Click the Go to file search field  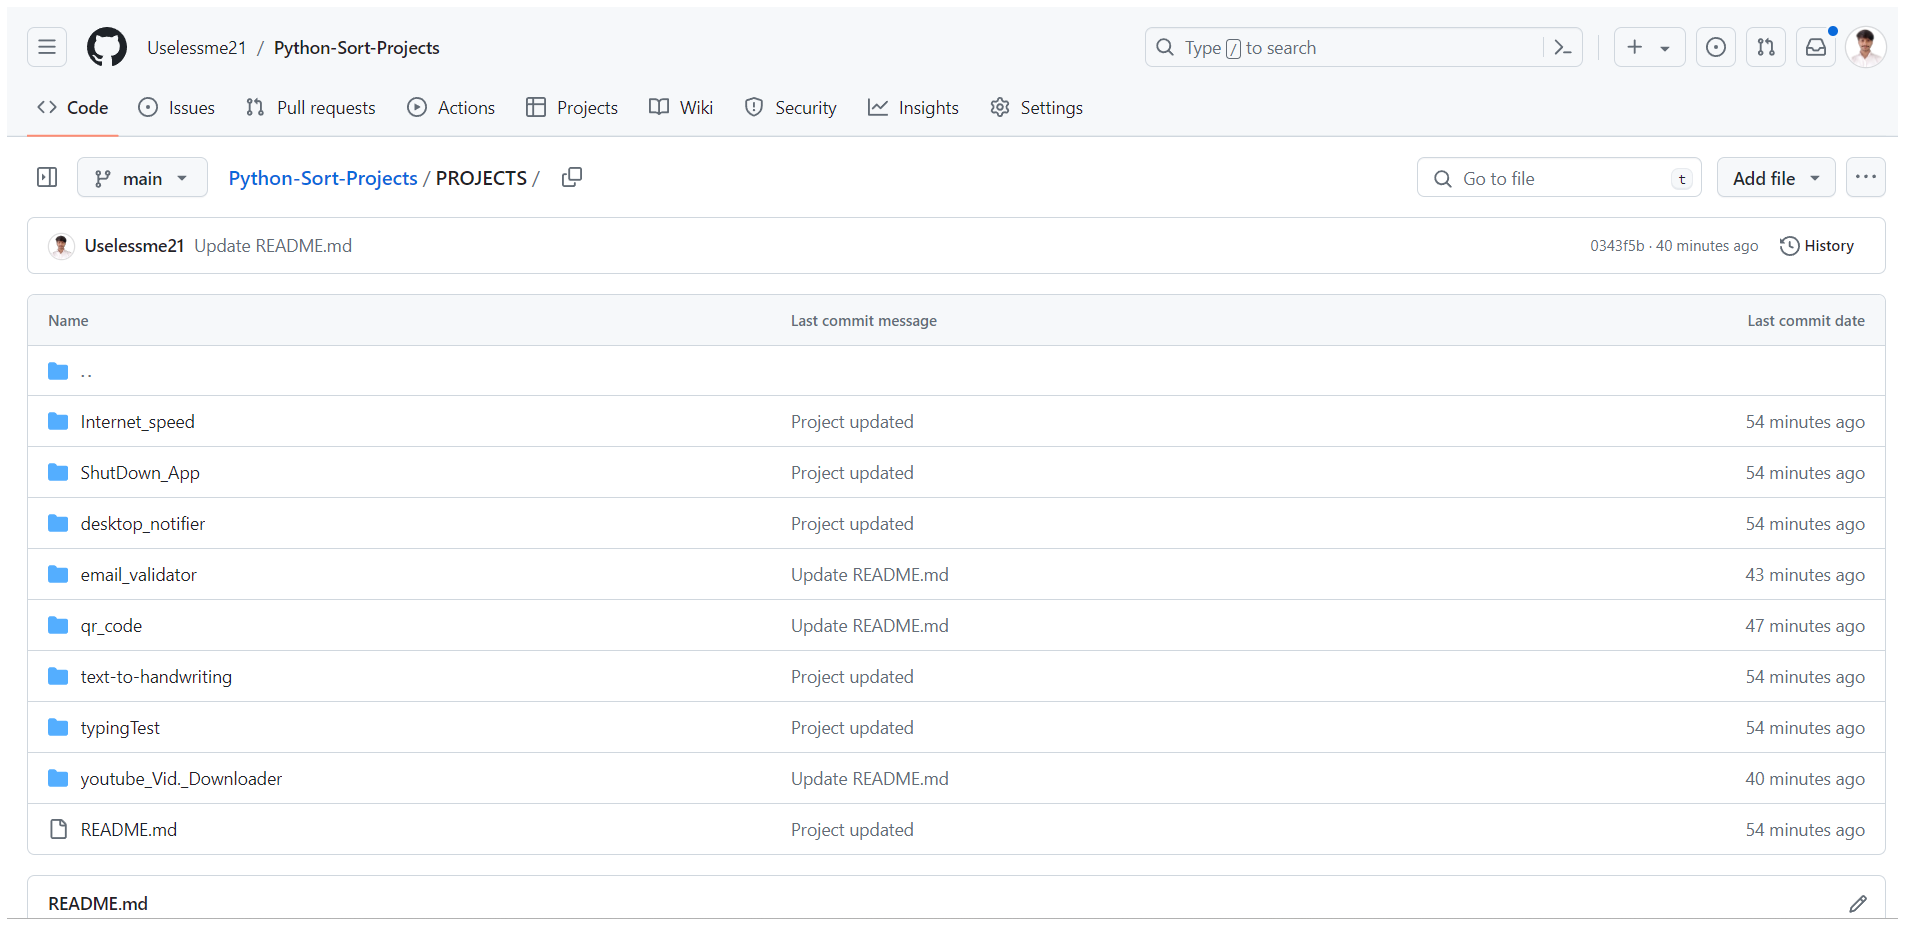1558,178
